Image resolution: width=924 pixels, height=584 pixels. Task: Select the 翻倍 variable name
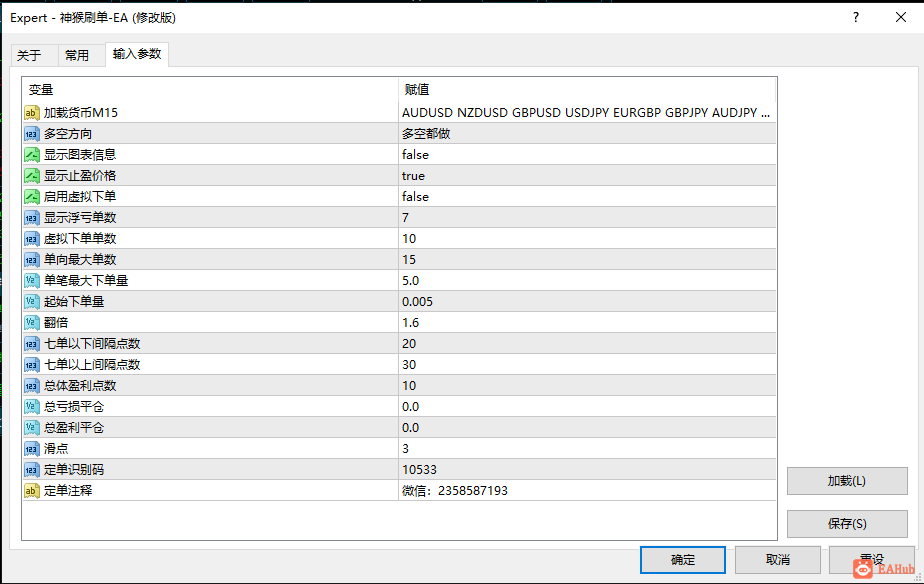(x=56, y=323)
